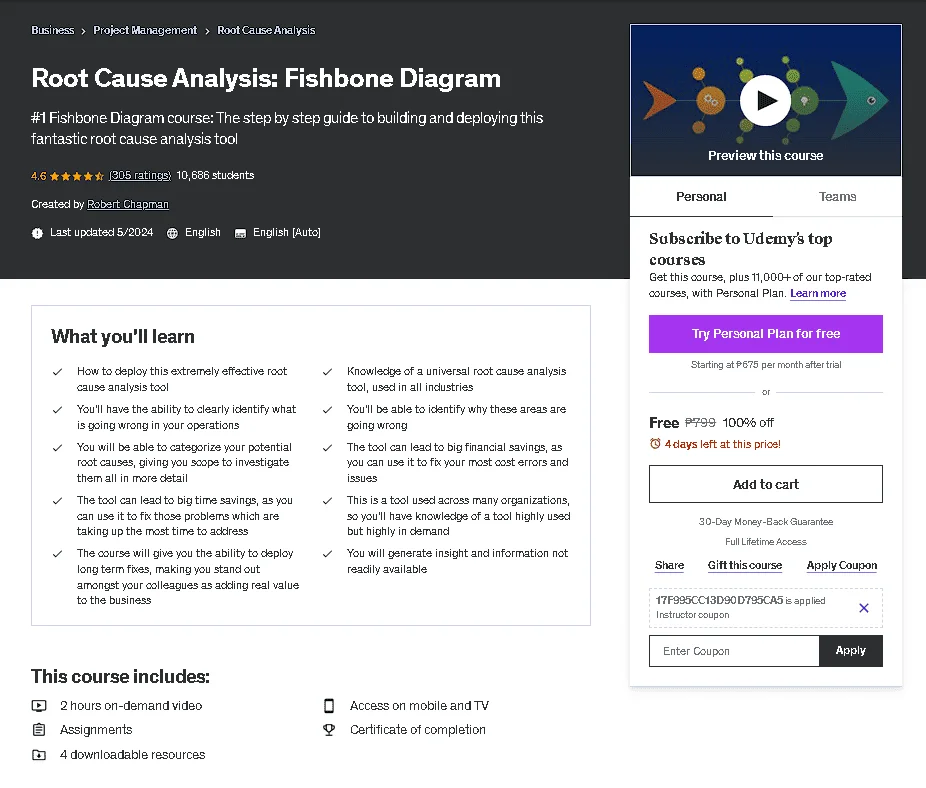Image resolution: width=926 pixels, height=788 pixels.
Task: Click the globe language icon
Action: 172,233
